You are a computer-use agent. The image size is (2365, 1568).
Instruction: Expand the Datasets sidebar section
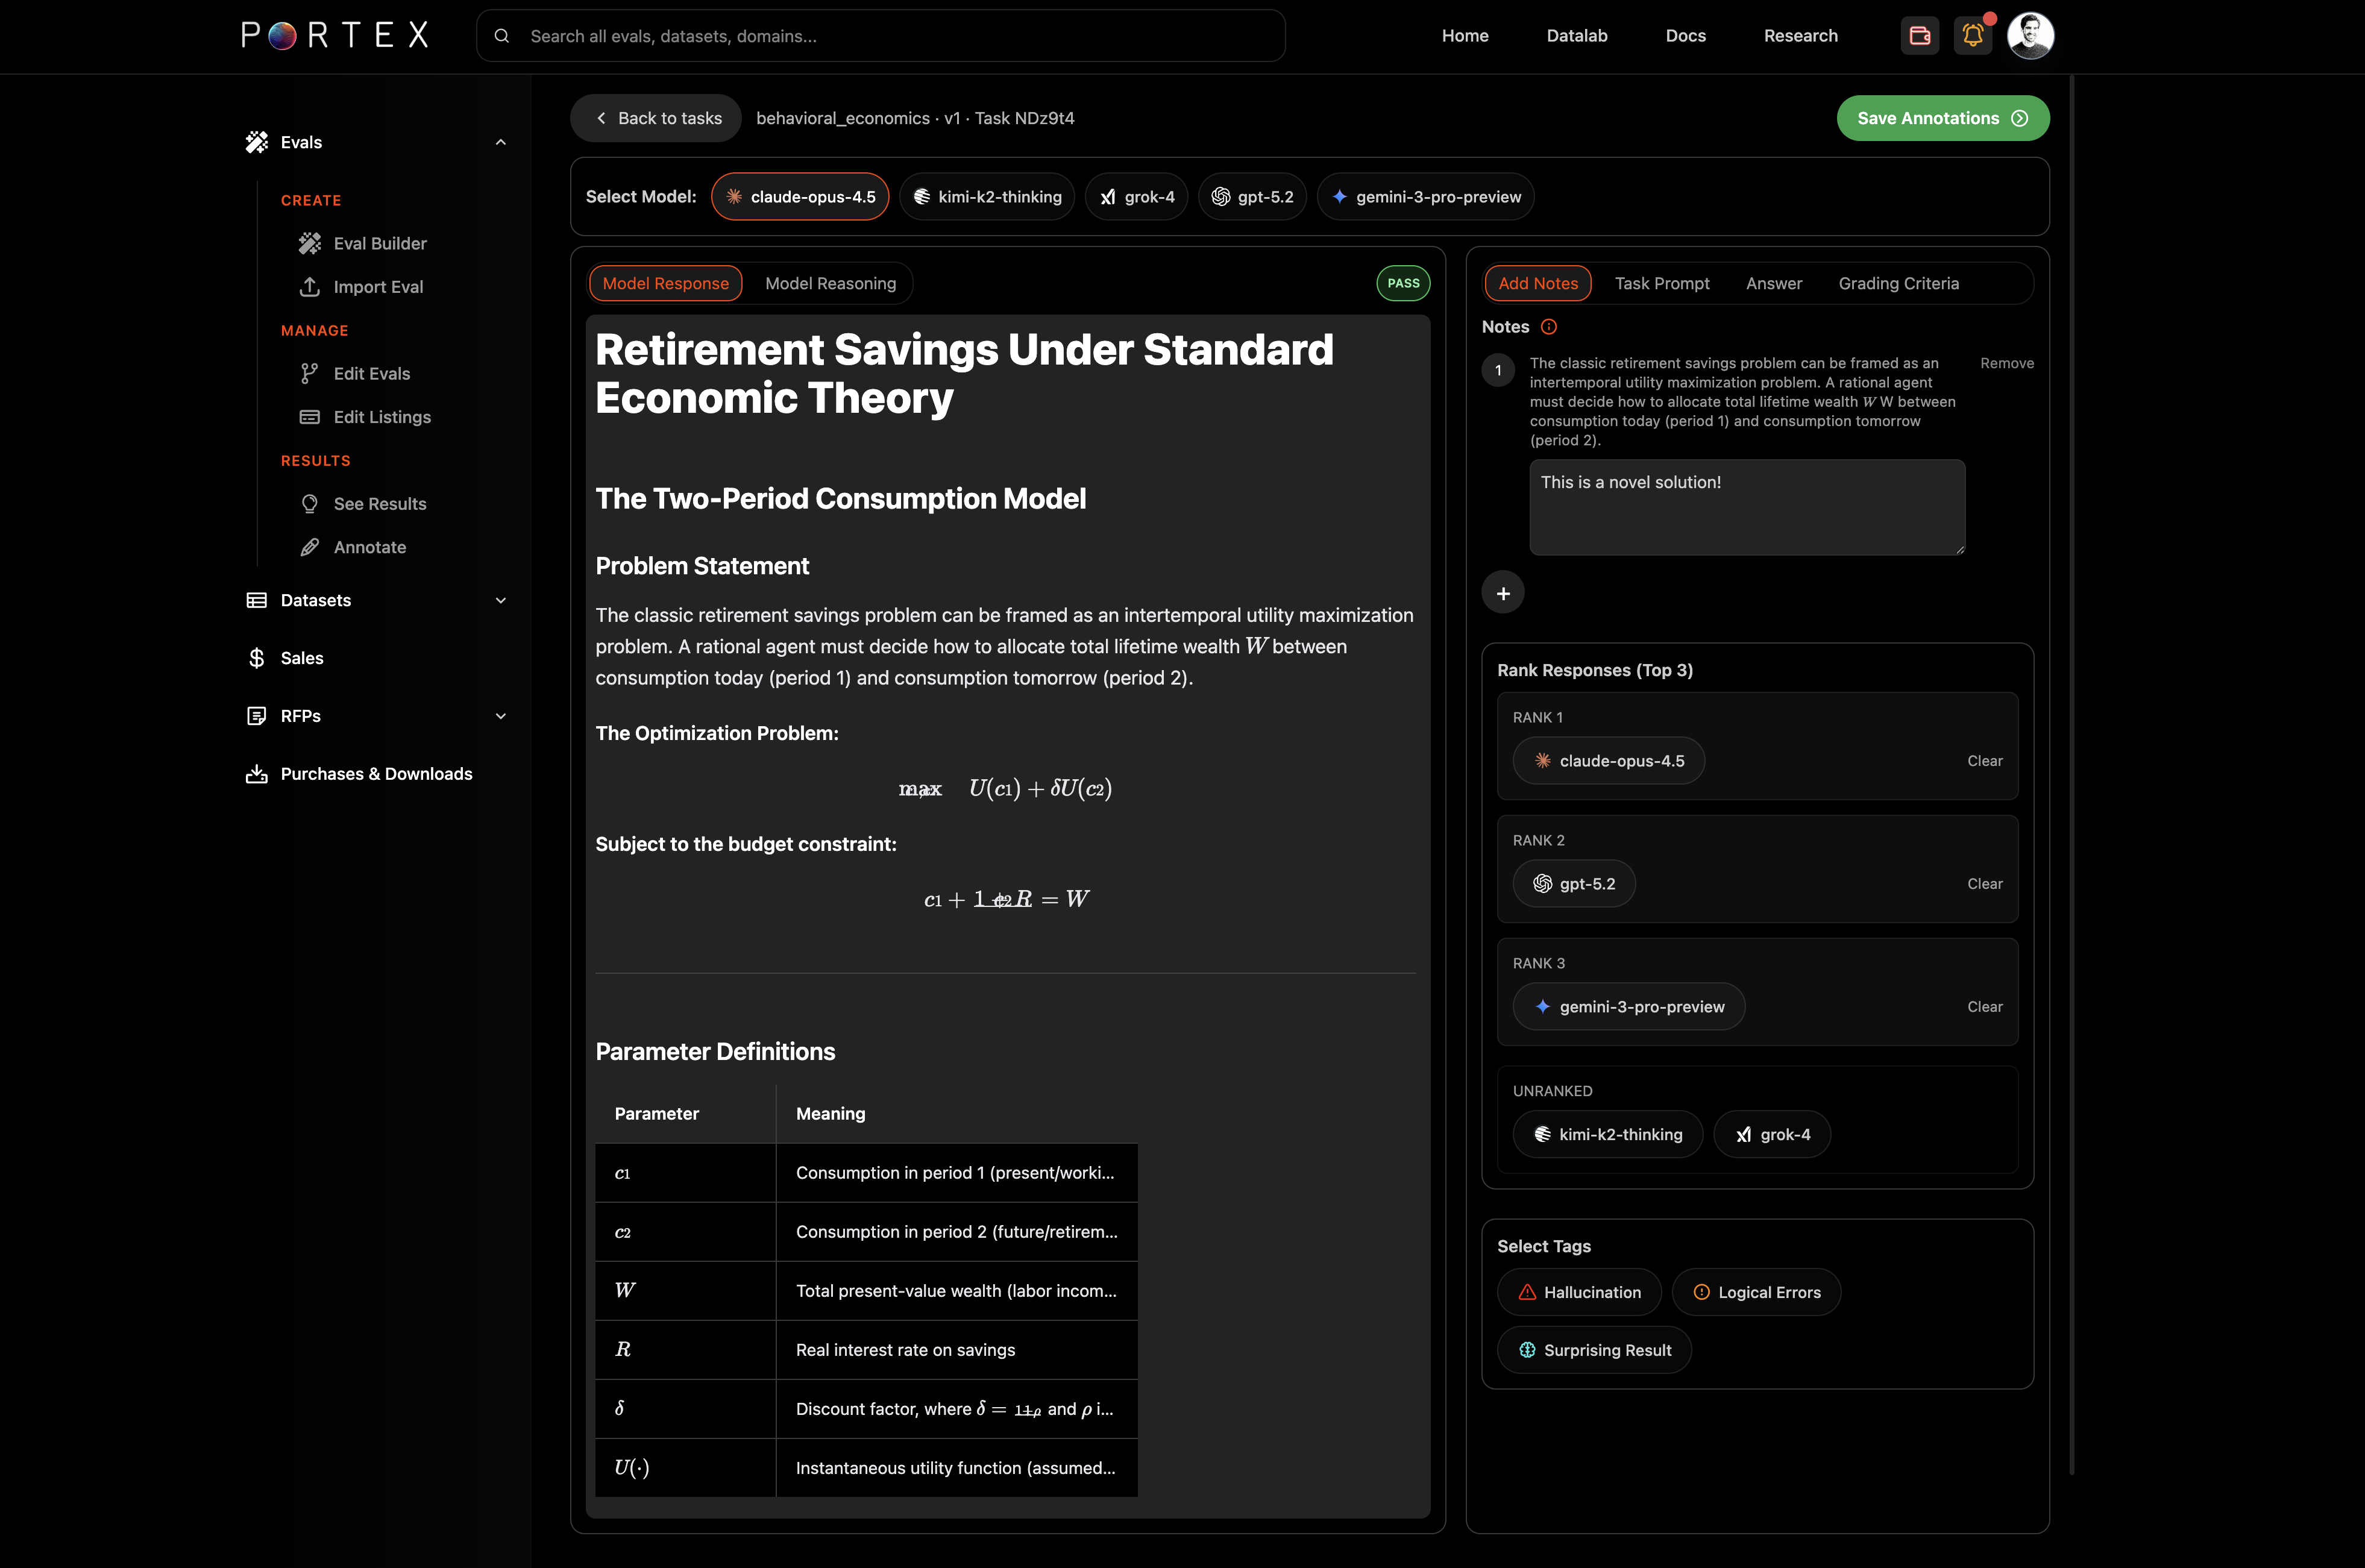pyautogui.click(x=500, y=600)
